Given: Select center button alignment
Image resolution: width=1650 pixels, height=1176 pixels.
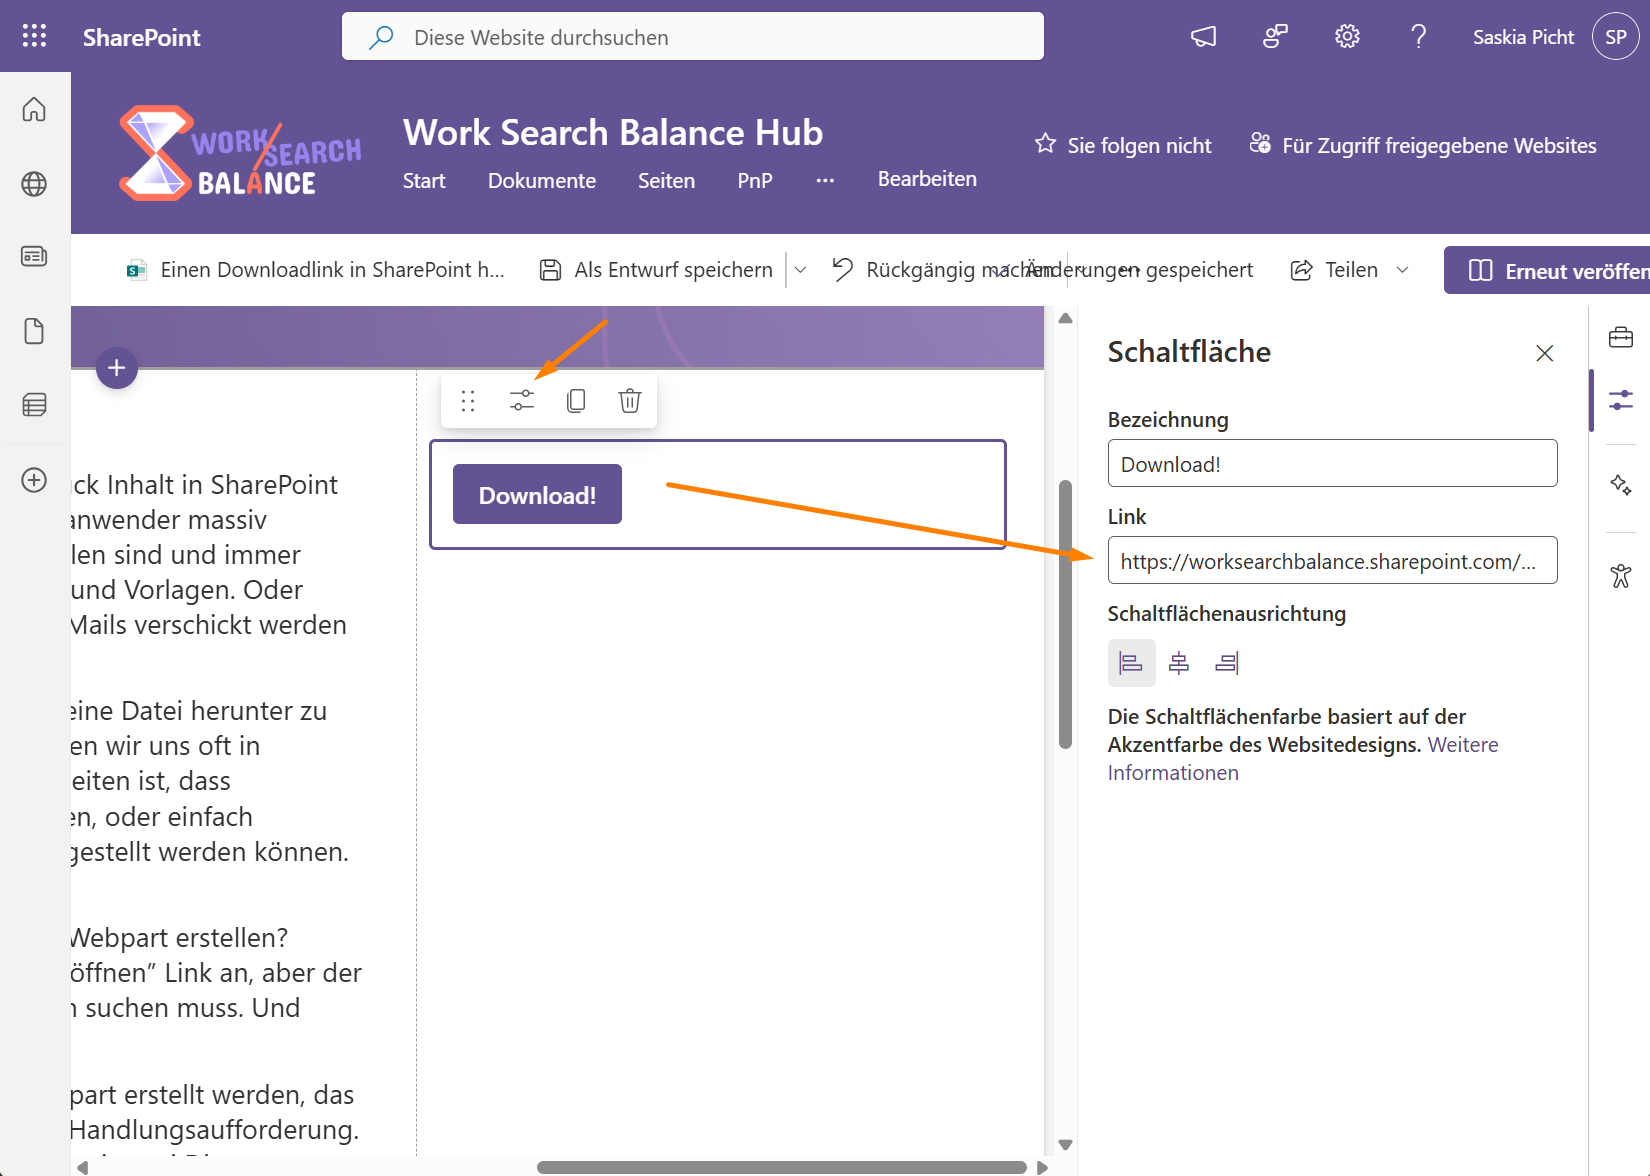Looking at the screenshot, I should click(1179, 663).
